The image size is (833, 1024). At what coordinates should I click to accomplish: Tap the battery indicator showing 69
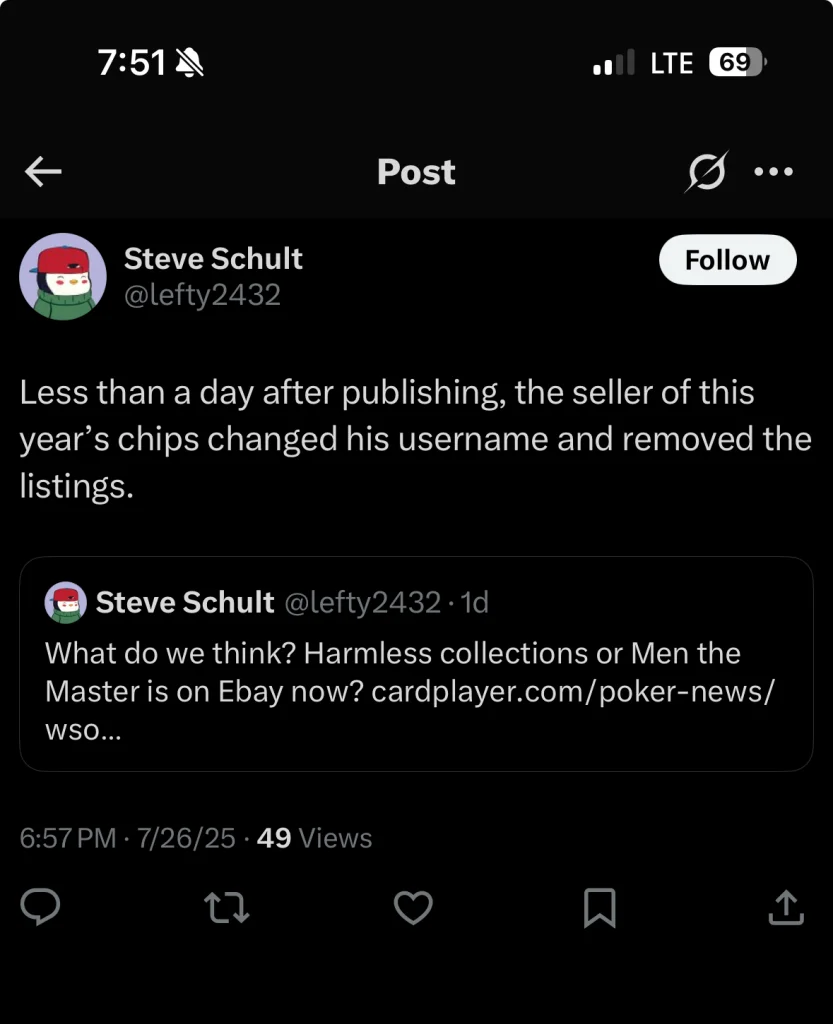point(736,63)
